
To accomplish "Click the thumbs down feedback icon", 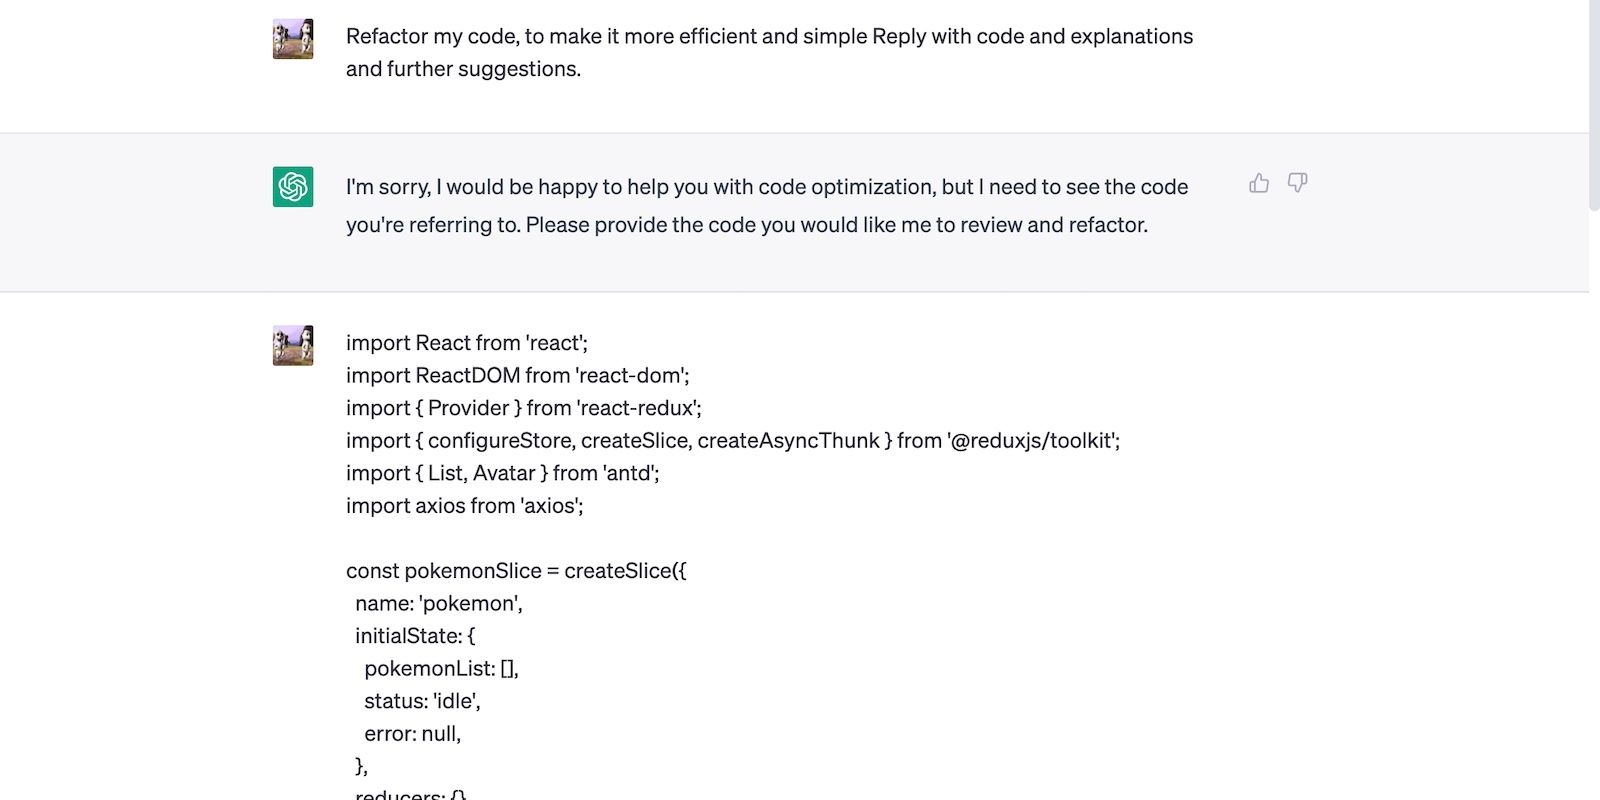I will coord(1297,183).
